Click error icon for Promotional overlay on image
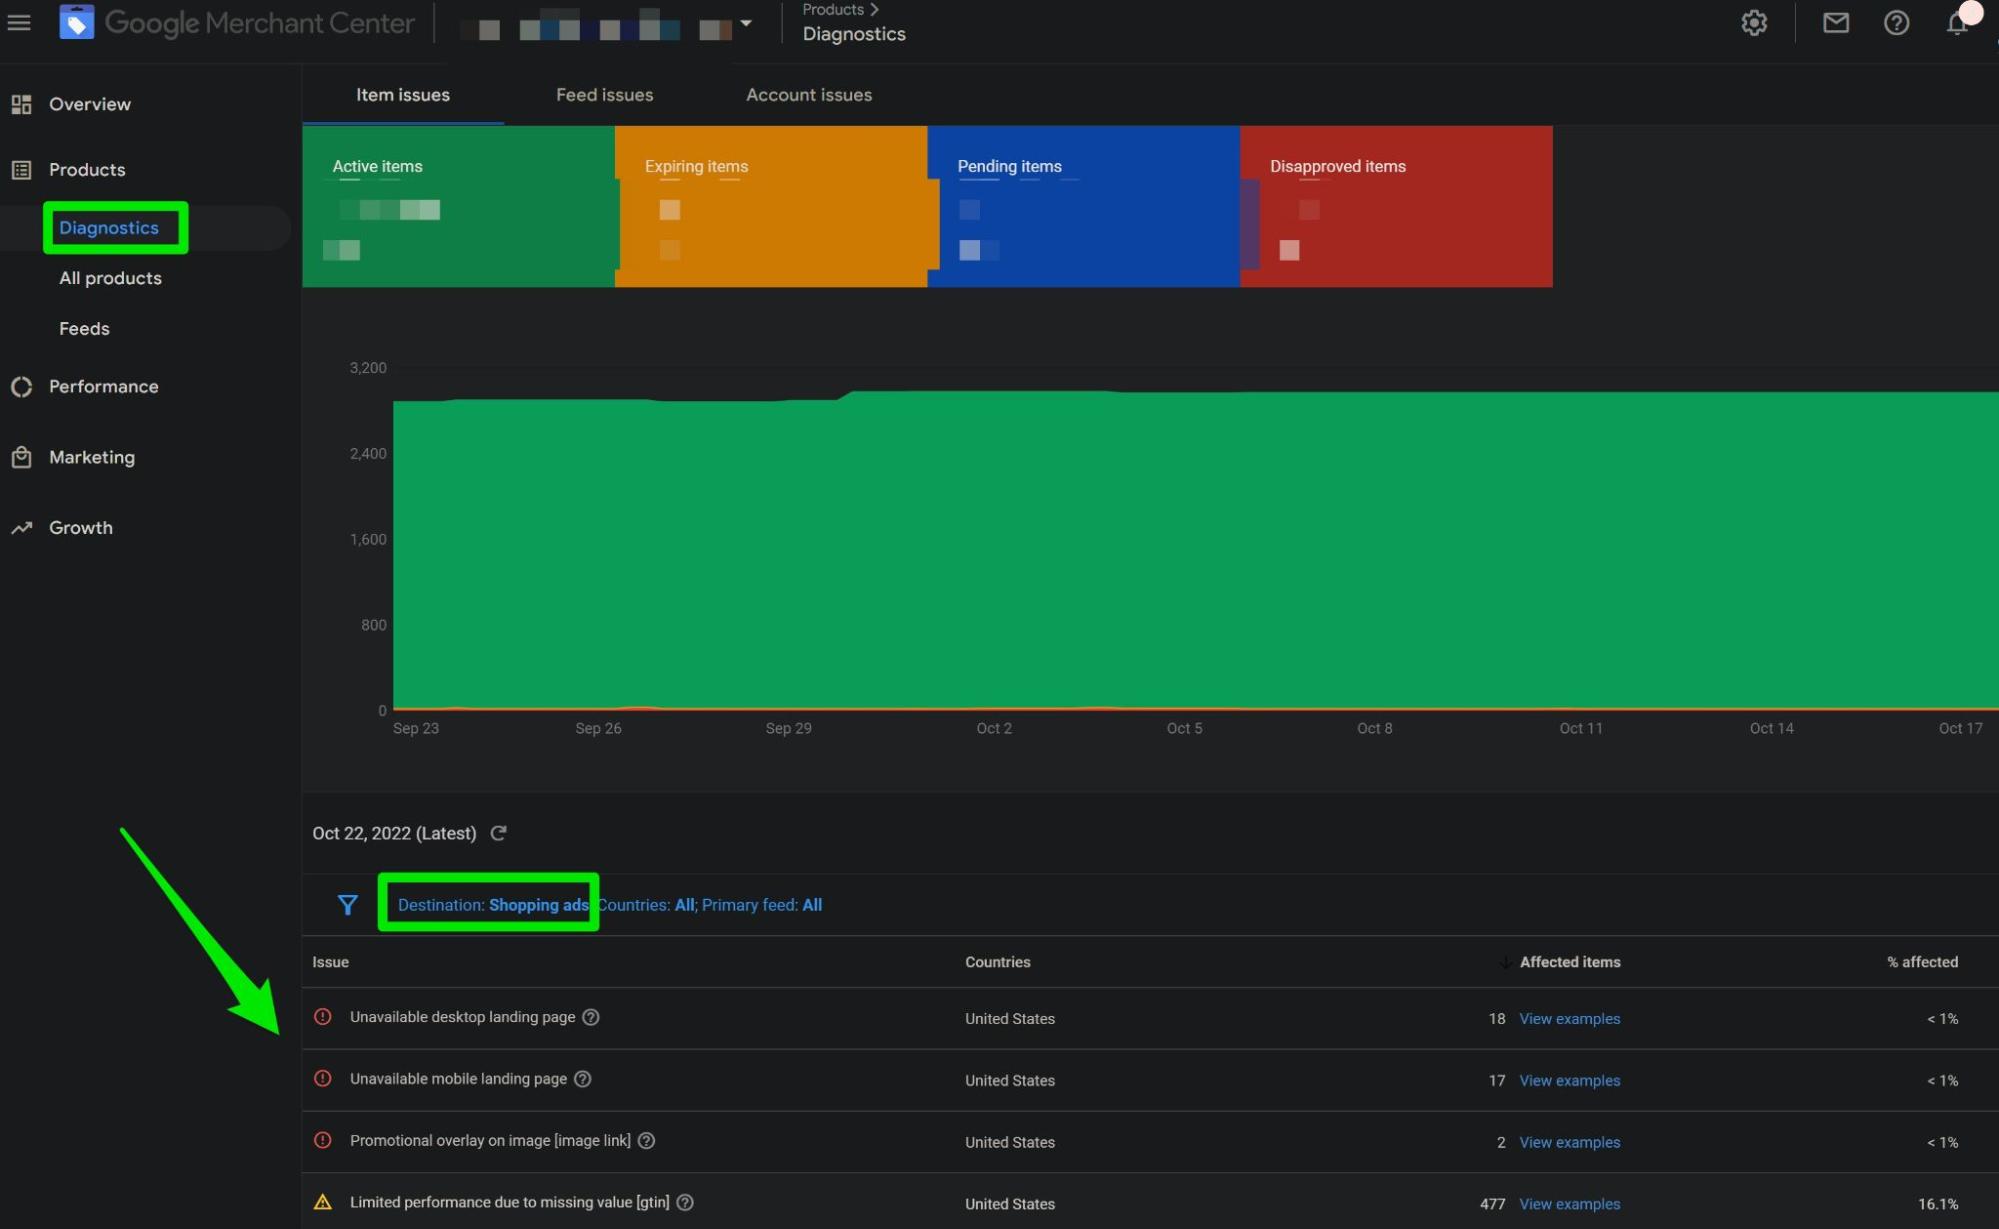 (323, 1141)
